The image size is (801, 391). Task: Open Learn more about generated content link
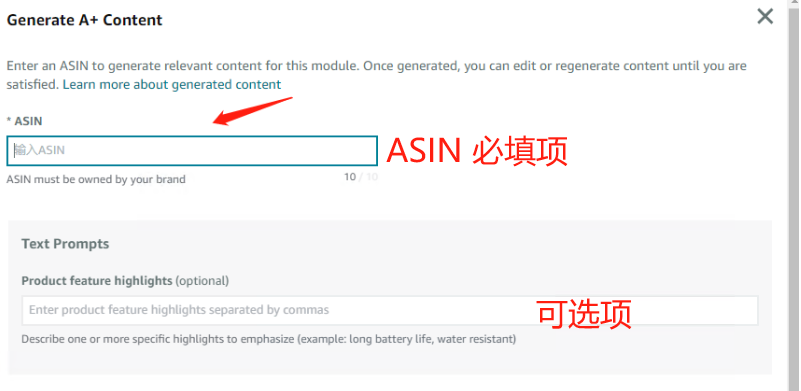(172, 84)
